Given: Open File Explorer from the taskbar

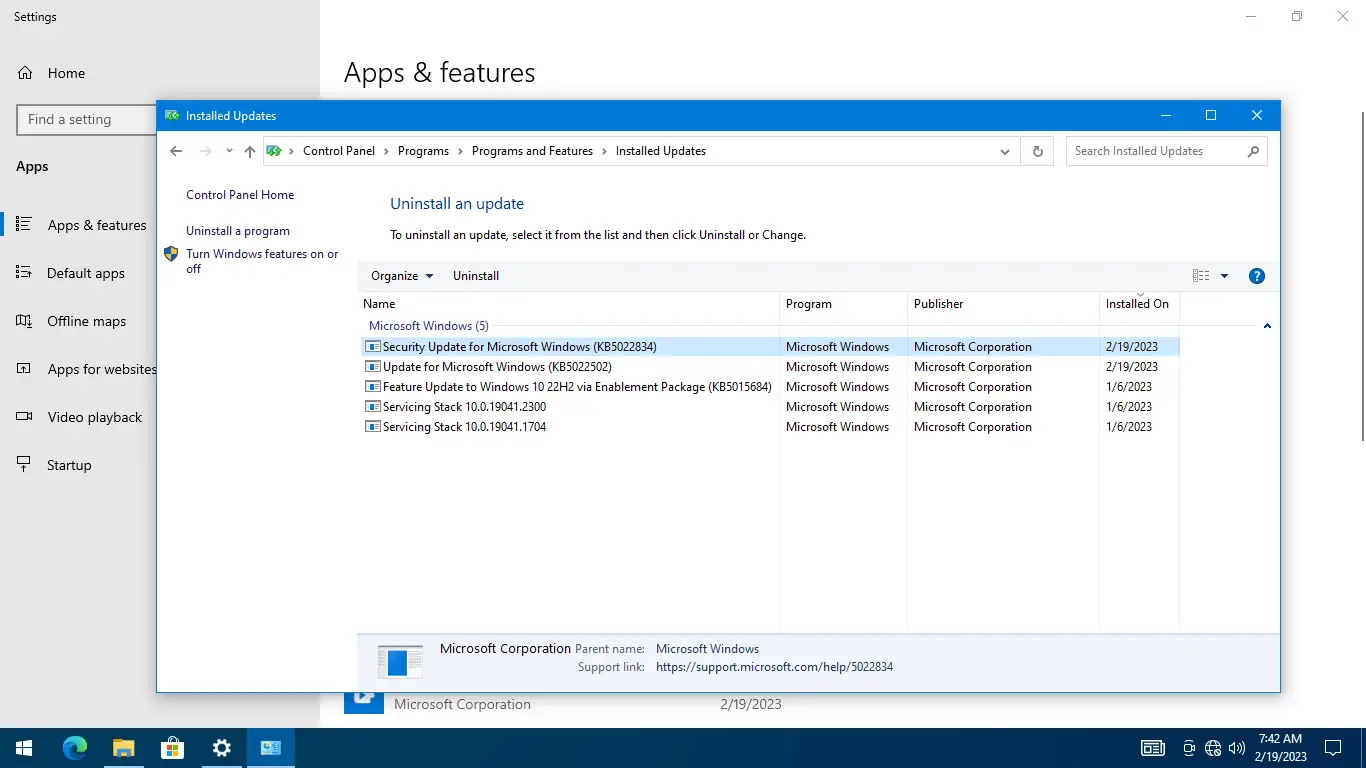Looking at the screenshot, I should tap(123, 748).
